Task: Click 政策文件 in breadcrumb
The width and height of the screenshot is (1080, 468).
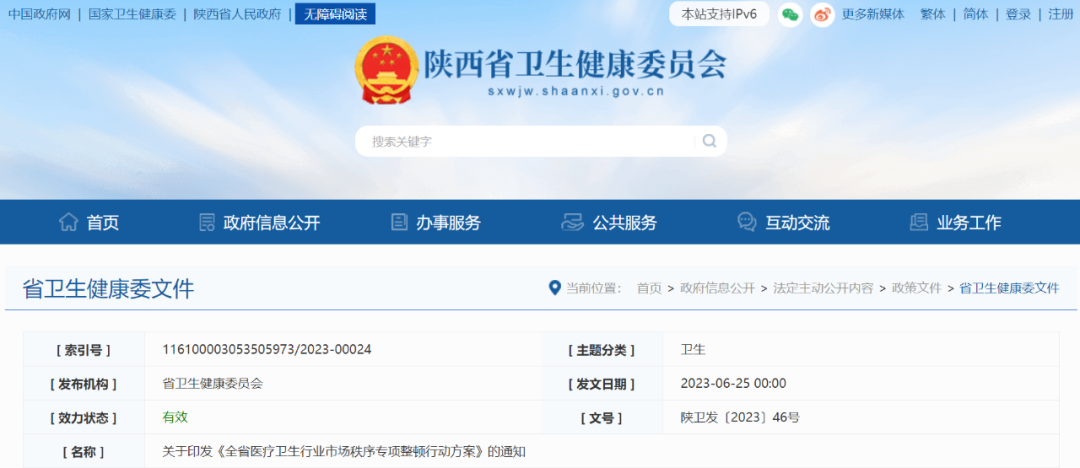Action: click(916, 288)
